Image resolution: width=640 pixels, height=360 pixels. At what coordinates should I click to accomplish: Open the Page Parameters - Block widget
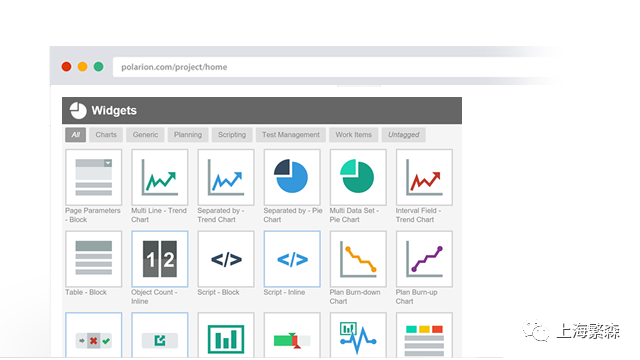coord(93,177)
